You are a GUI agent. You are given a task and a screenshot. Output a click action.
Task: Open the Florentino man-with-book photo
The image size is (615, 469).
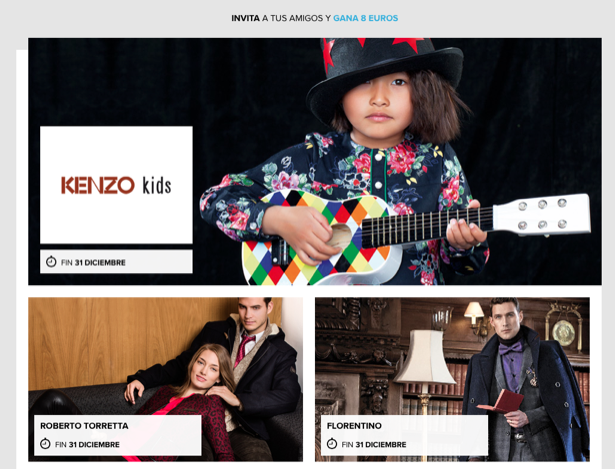click(452, 379)
